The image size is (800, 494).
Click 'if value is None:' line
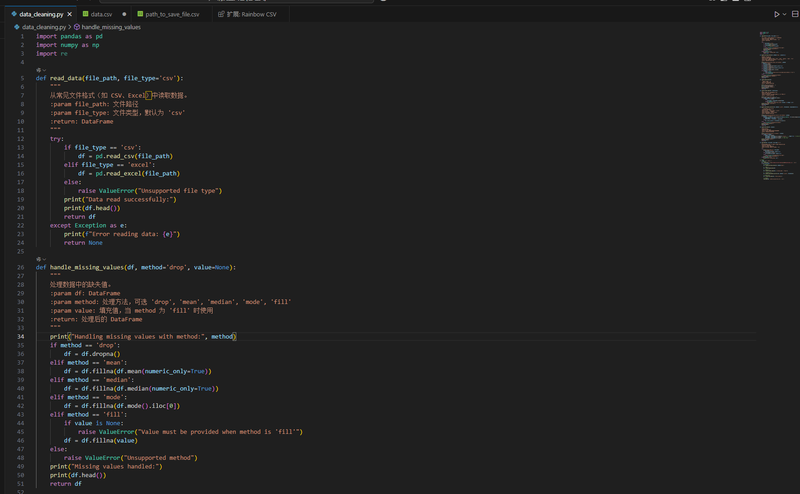tap(93, 423)
